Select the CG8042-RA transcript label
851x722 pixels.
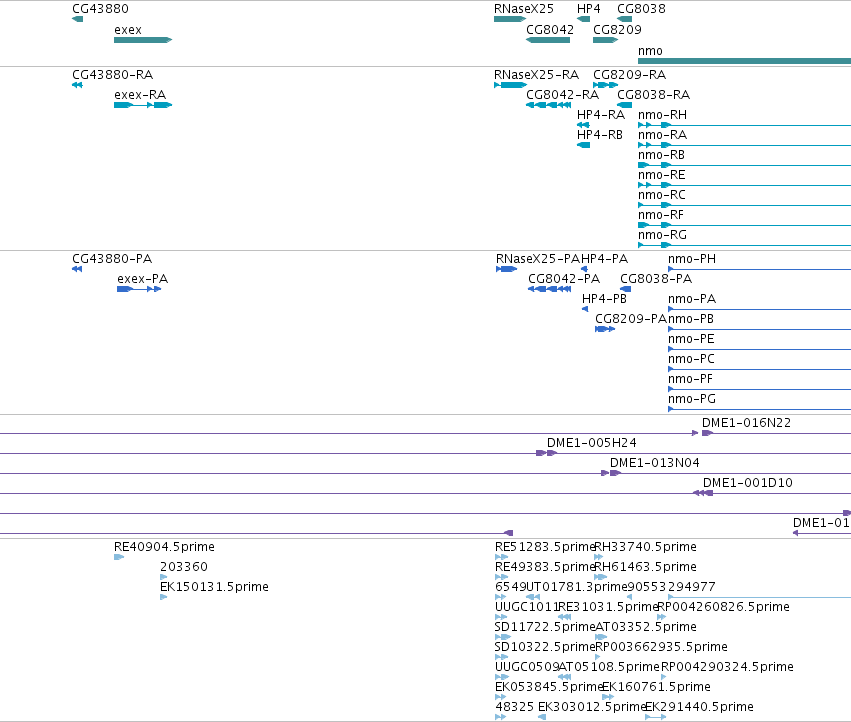(562, 95)
